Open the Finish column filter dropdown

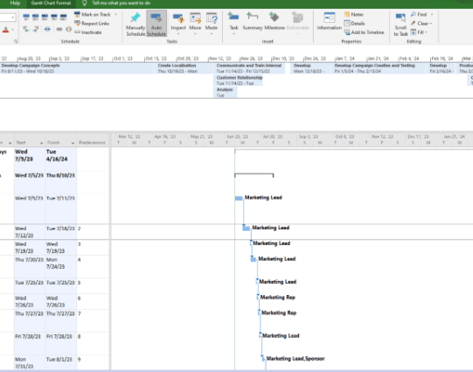click(x=73, y=143)
